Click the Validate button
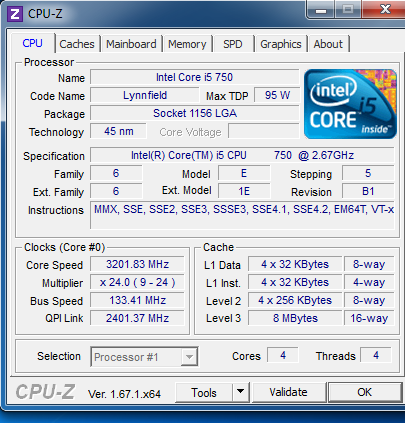The height and width of the screenshot is (423, 405). pos(288,392)
